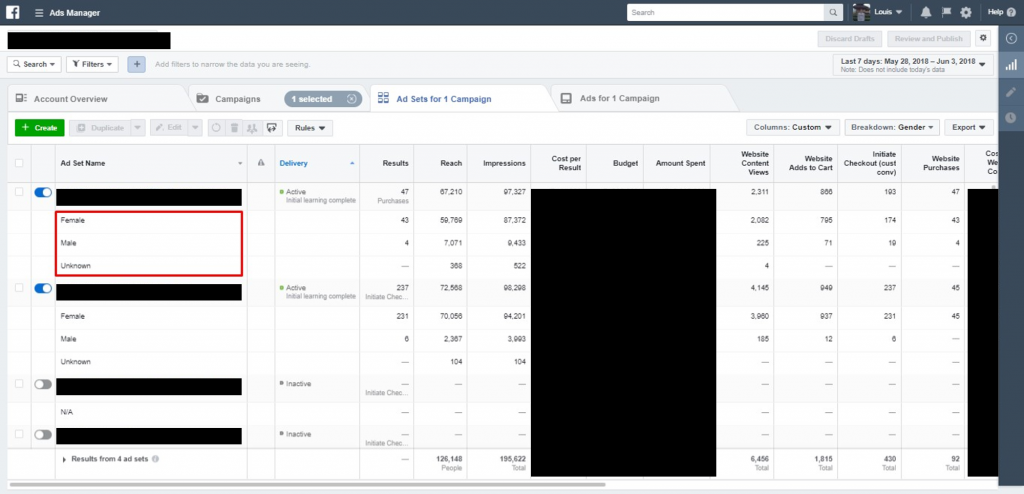Open the Rules button menu
Viewport: 1024px width, 494px height.
(x=310, y=128)
